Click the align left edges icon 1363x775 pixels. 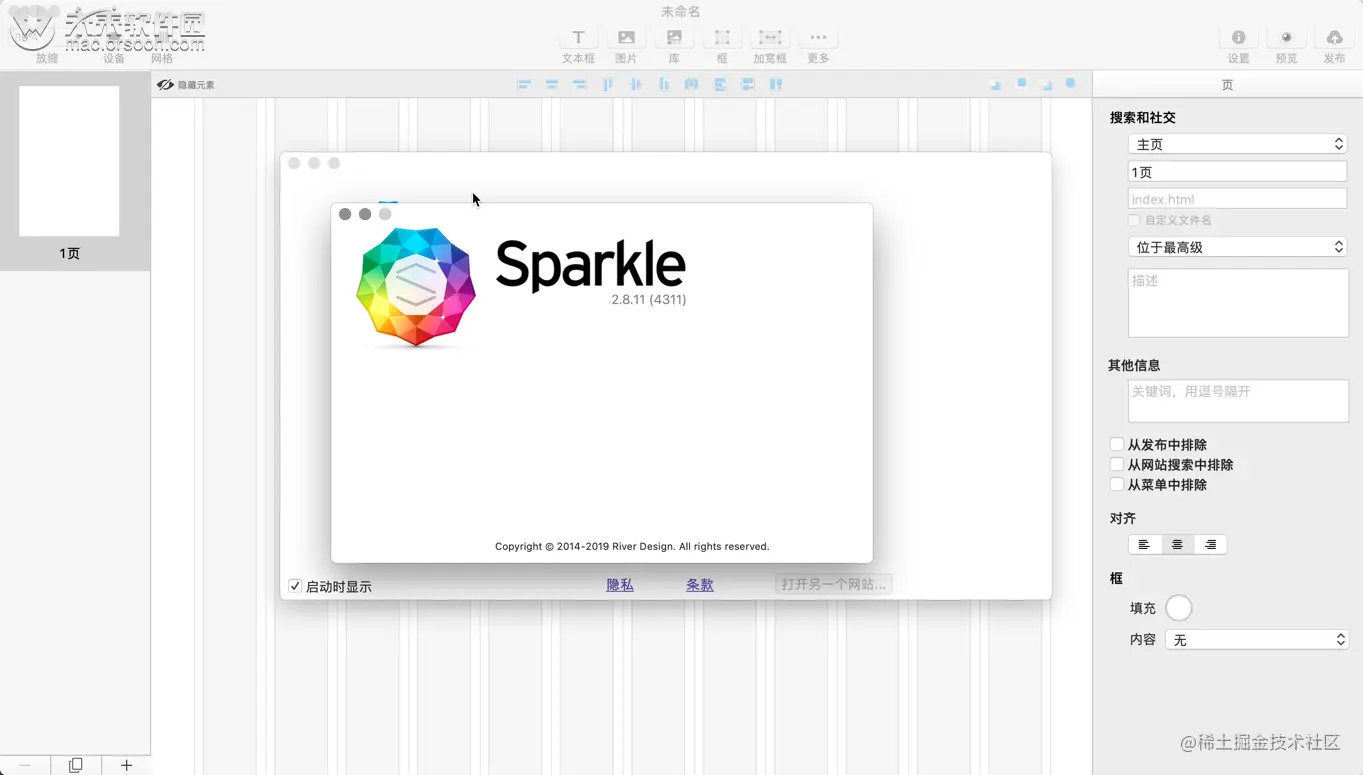(524, 85)
